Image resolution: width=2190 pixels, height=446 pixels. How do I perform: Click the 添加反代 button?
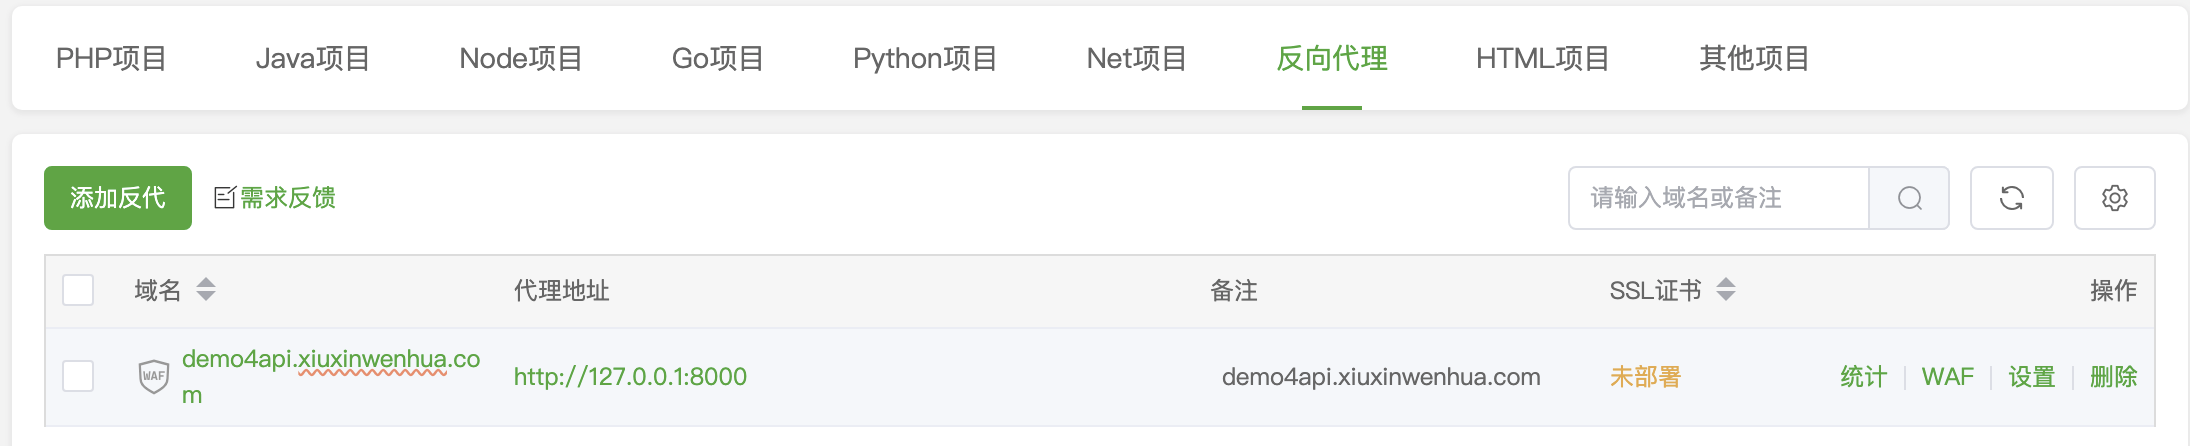pos(118,198)
